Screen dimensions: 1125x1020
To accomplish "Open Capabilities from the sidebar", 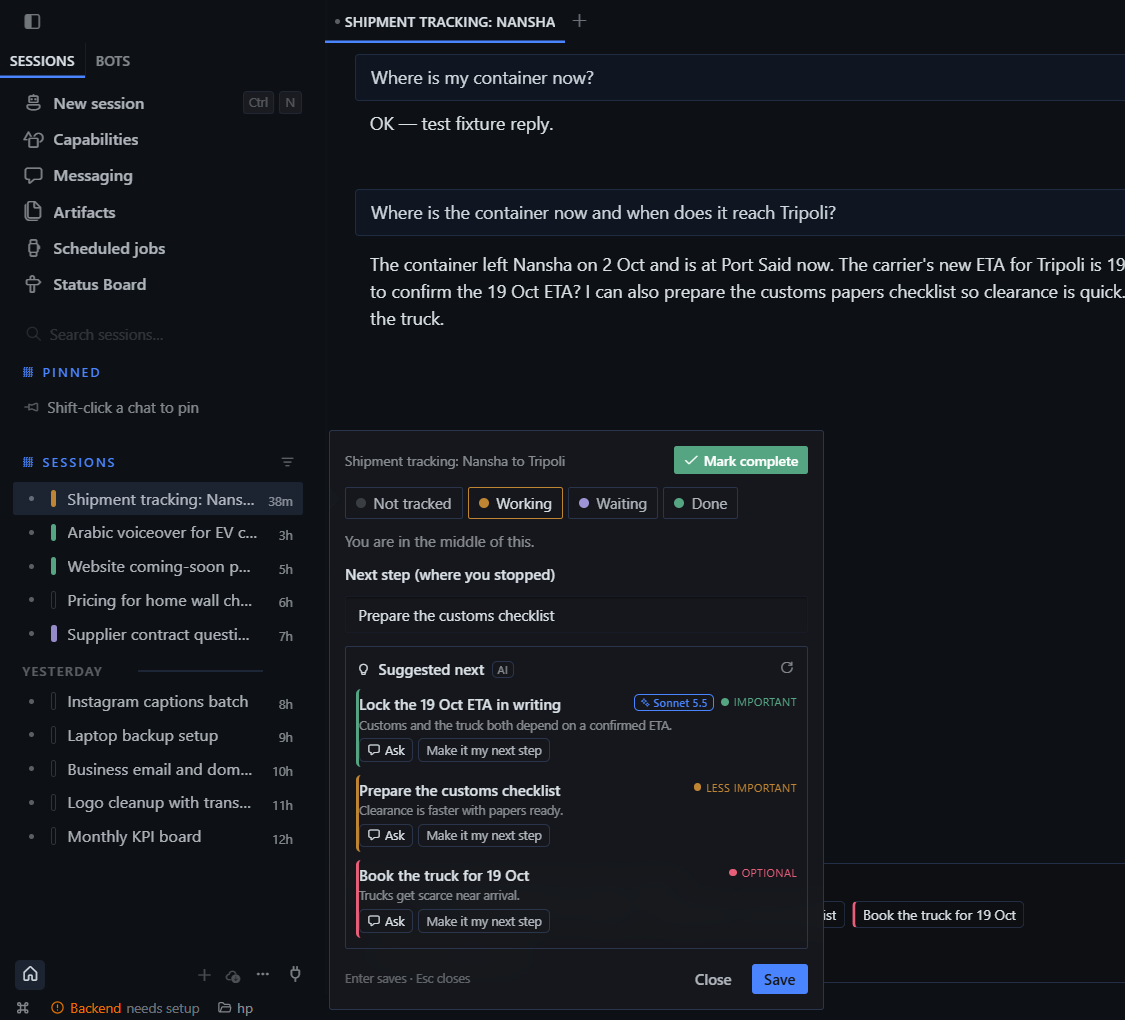I will (95, 139).
